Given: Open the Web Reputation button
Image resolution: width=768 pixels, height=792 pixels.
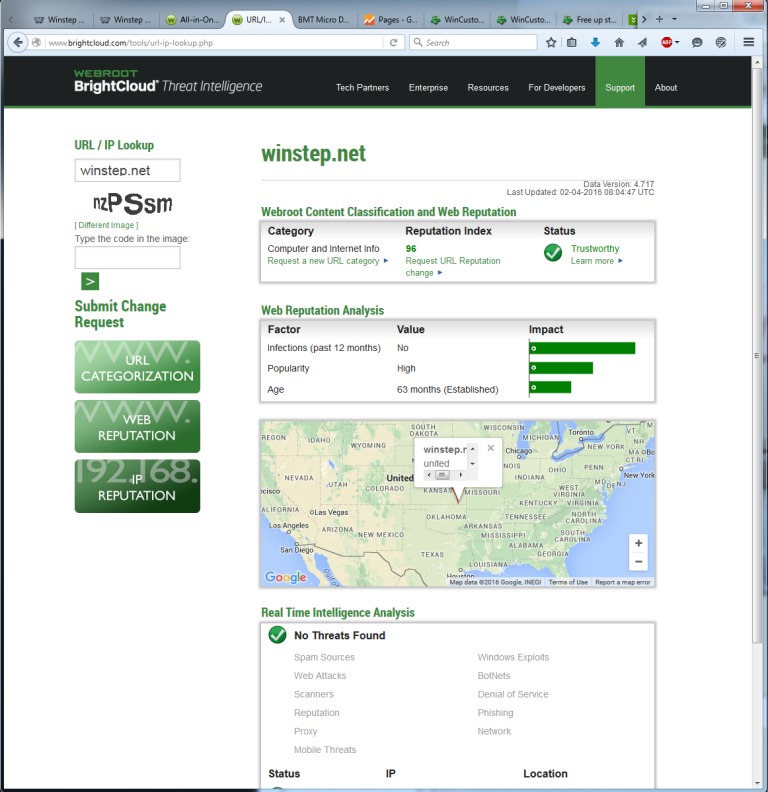Looking at the screenshot, I should coord(137,426).
